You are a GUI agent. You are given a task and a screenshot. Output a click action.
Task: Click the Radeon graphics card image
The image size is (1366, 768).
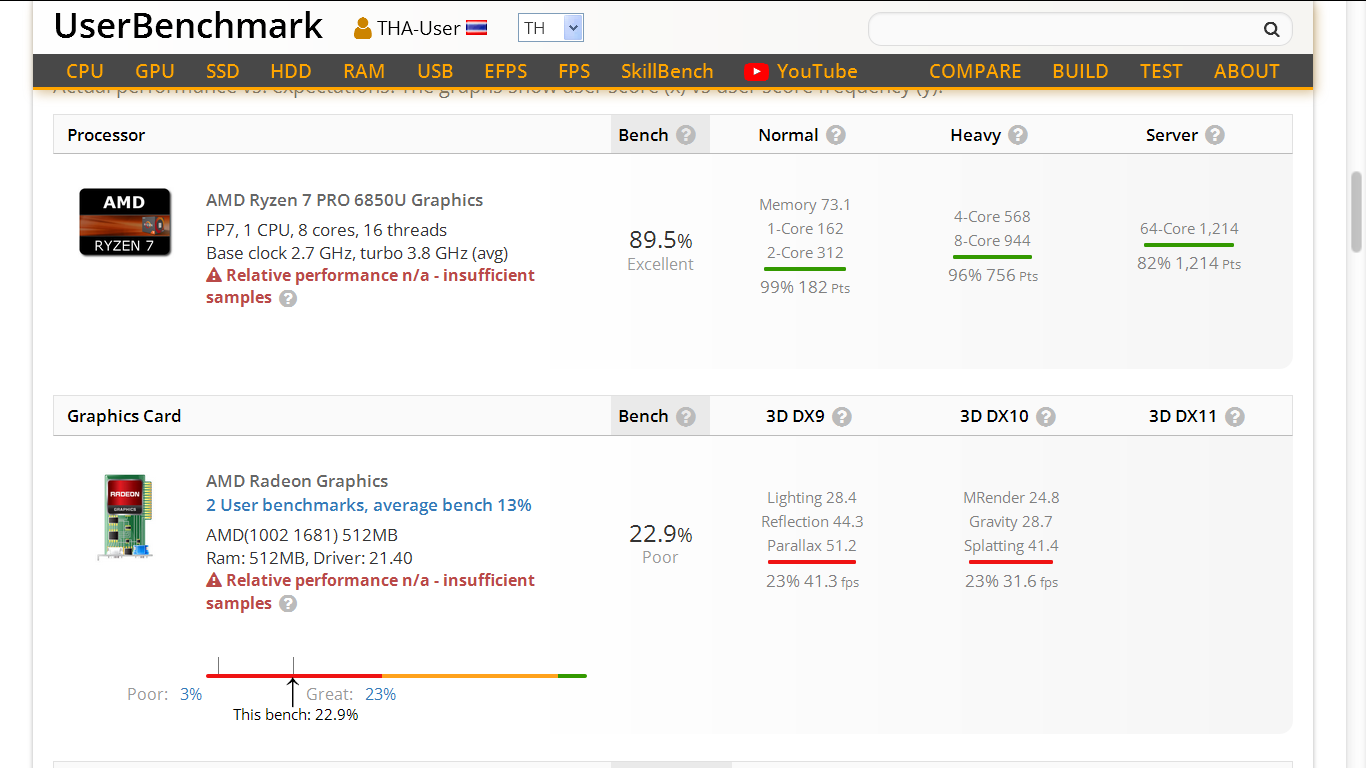point(125,516)
